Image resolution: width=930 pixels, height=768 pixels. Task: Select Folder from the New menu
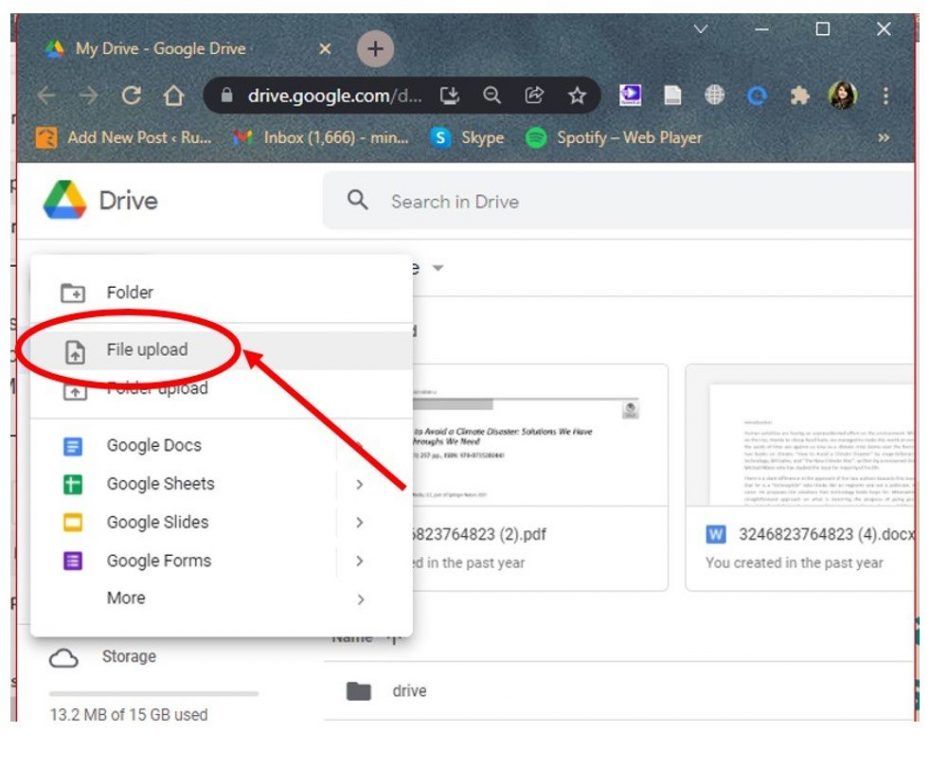click(221, 292)
